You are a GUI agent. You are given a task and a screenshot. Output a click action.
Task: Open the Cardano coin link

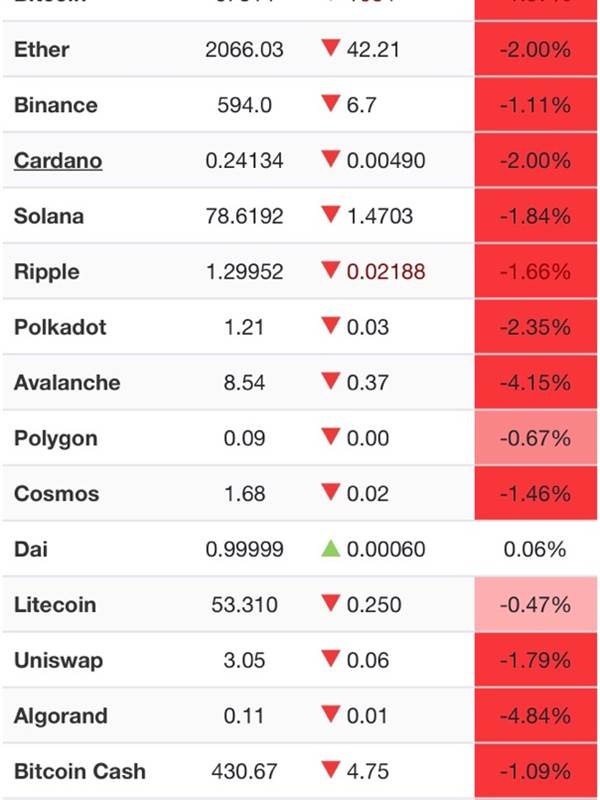(58, 161)
